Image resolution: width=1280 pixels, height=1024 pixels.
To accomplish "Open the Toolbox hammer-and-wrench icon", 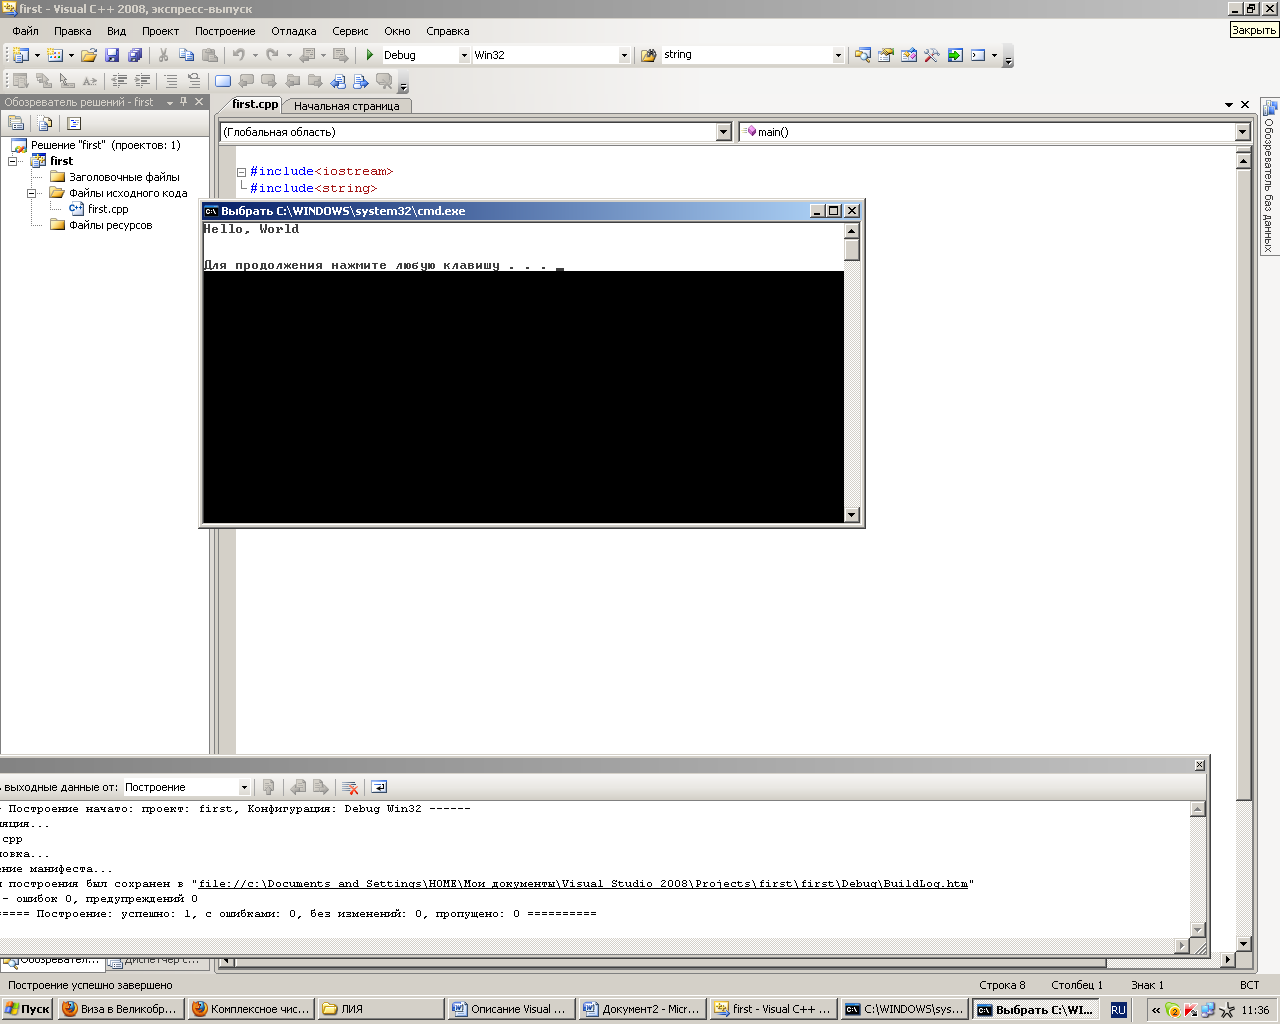I will tap(932, 55).
